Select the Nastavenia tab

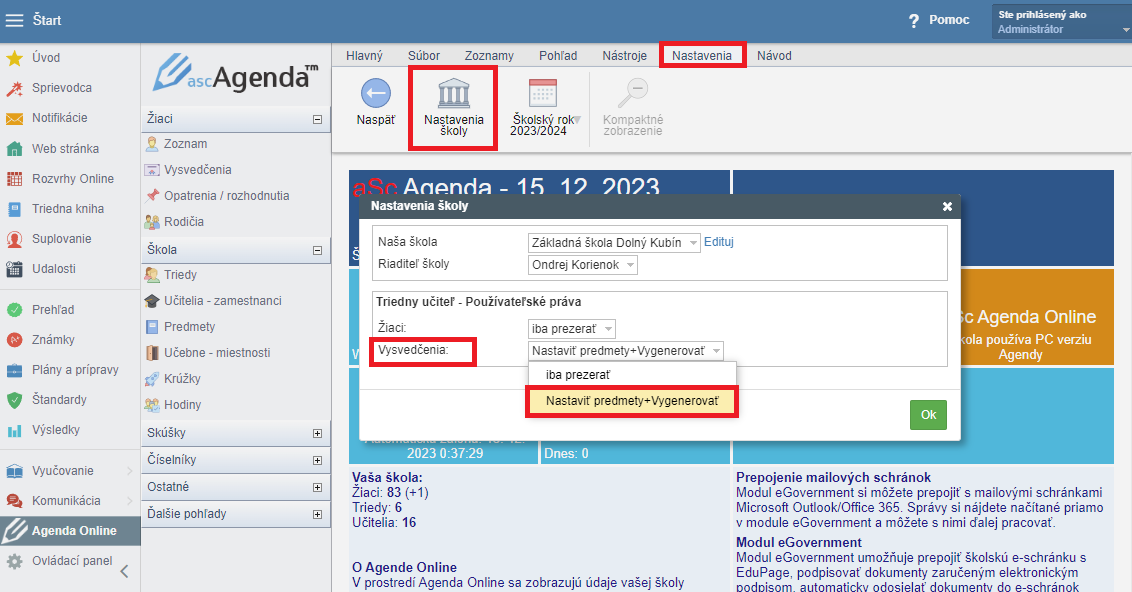coord(702,56)
